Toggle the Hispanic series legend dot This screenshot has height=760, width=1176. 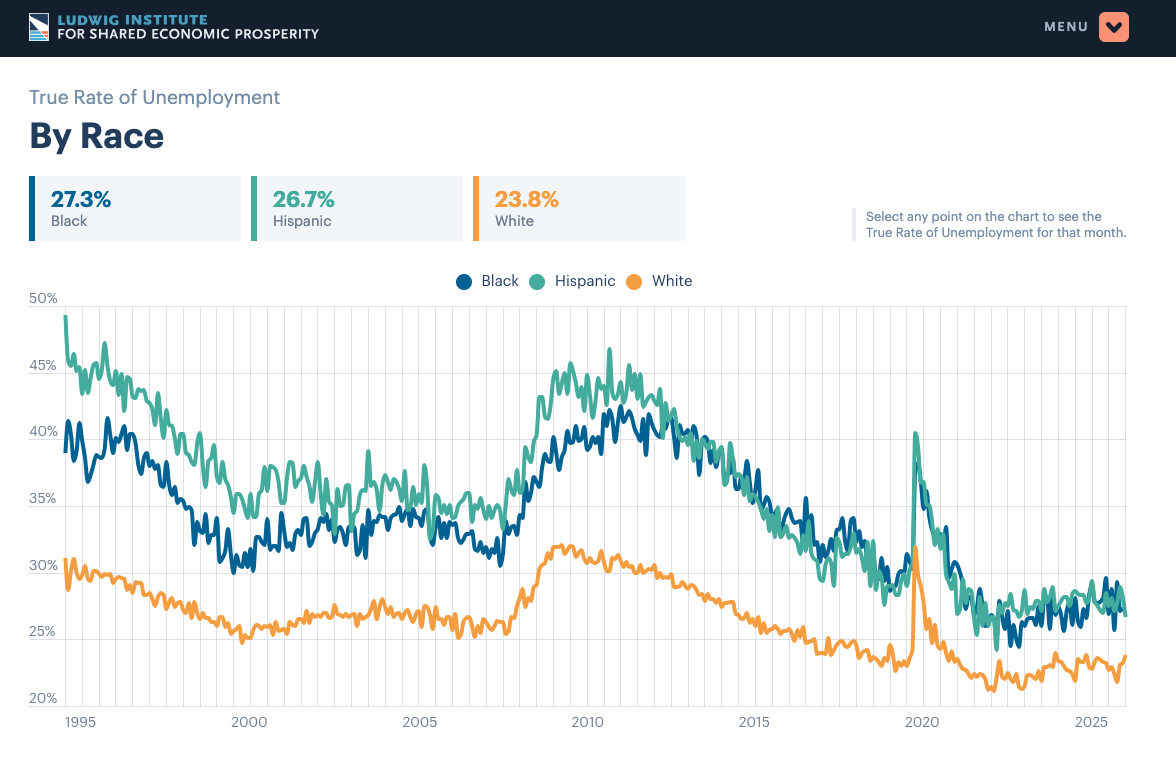pyautogui.click(x=537, y=281)
